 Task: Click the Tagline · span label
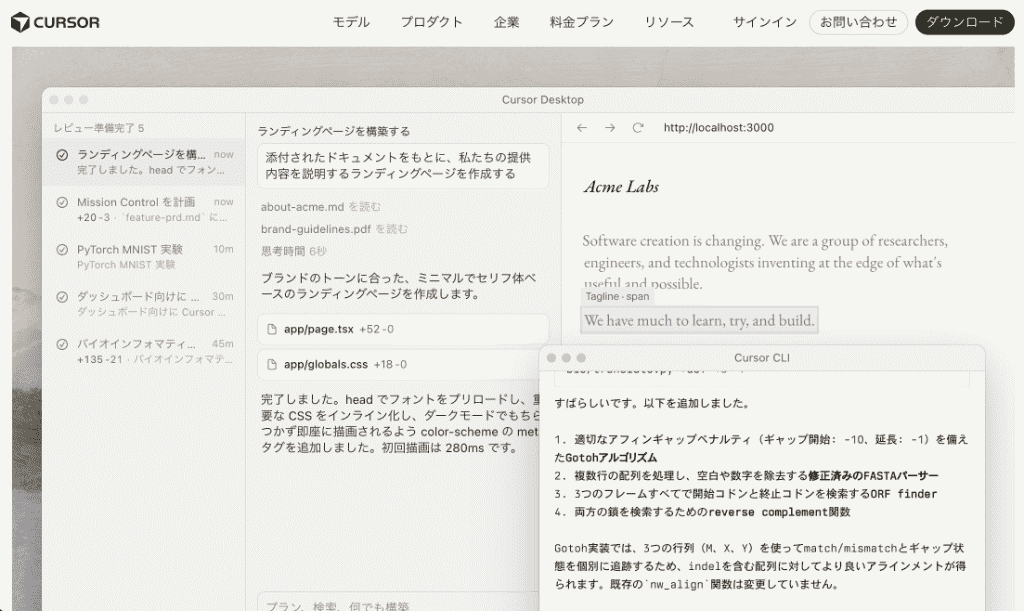(x=617, y=296)
